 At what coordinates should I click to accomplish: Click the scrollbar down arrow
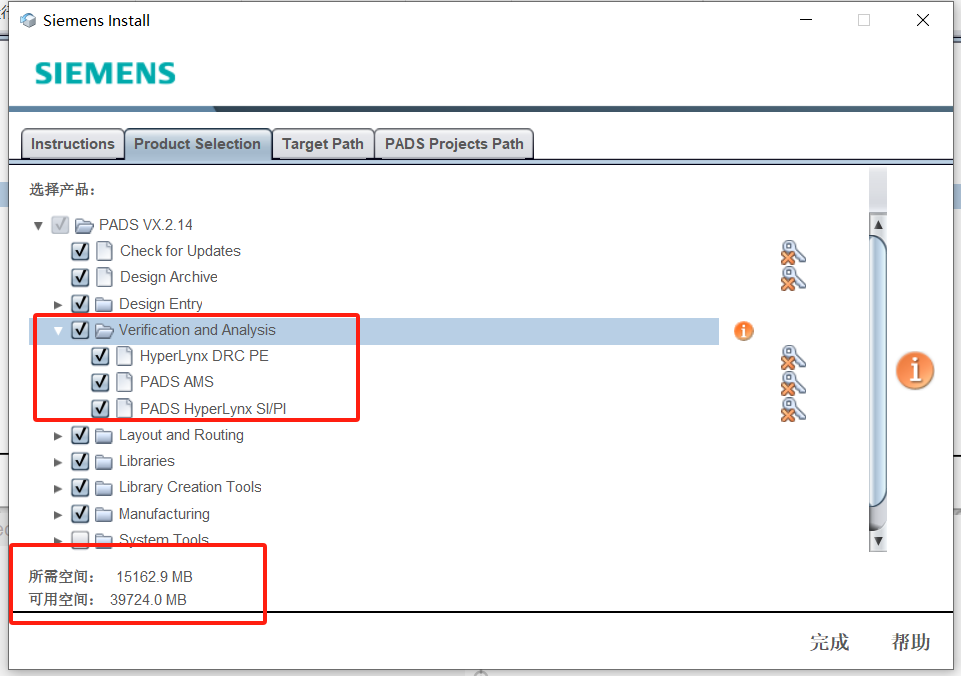(878, 541)
